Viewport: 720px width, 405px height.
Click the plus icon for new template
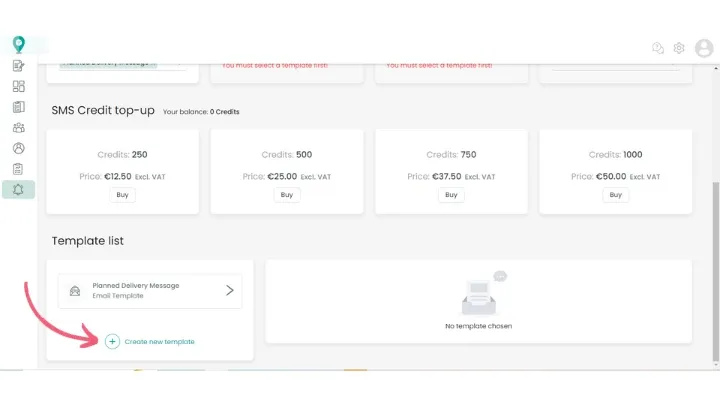112,342
